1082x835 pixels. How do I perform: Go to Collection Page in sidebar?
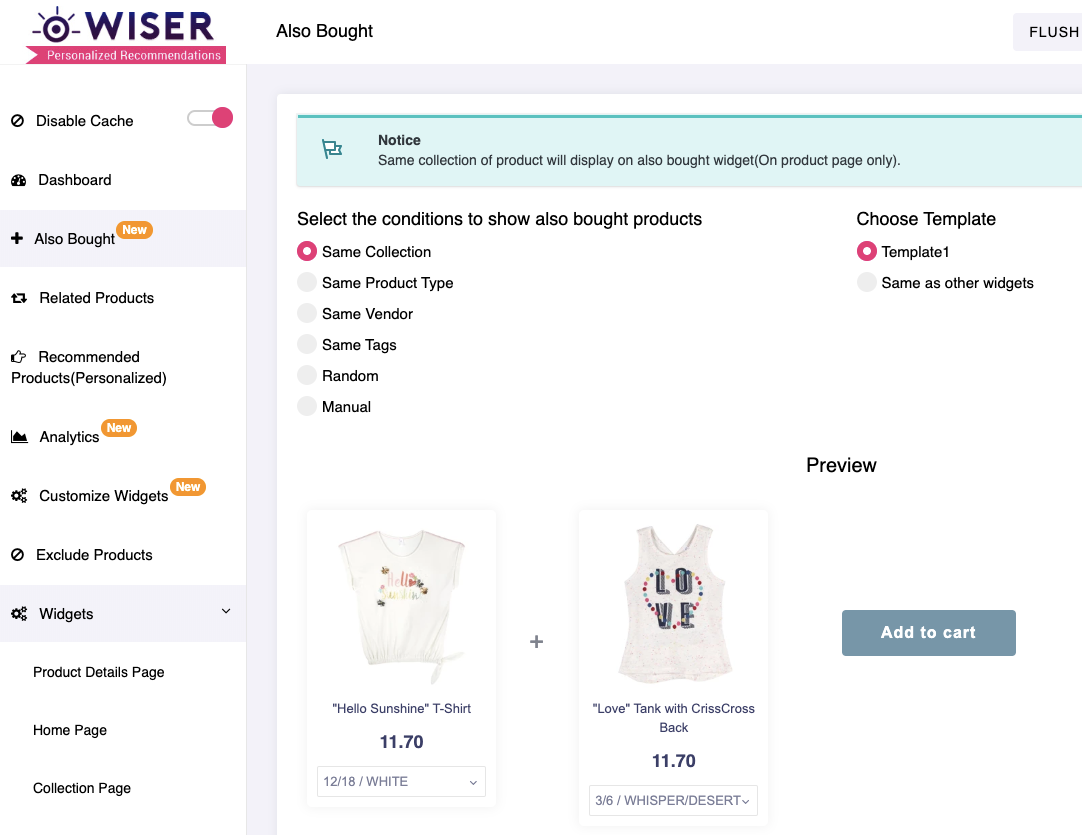(x=82, y=788)
